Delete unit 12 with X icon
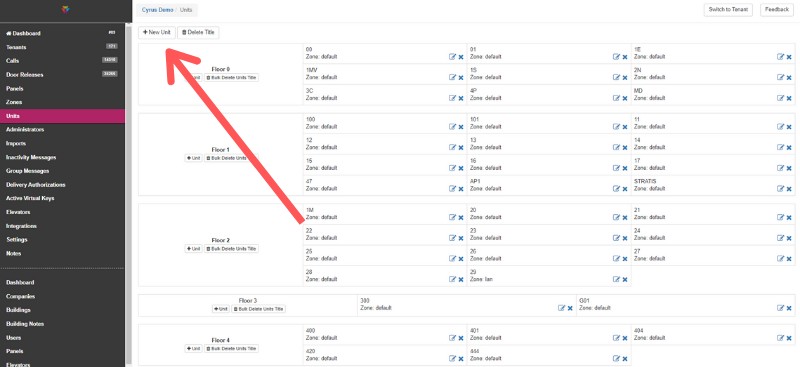The height and width of the screenshot is (367, 800). [x=461, y=148]
